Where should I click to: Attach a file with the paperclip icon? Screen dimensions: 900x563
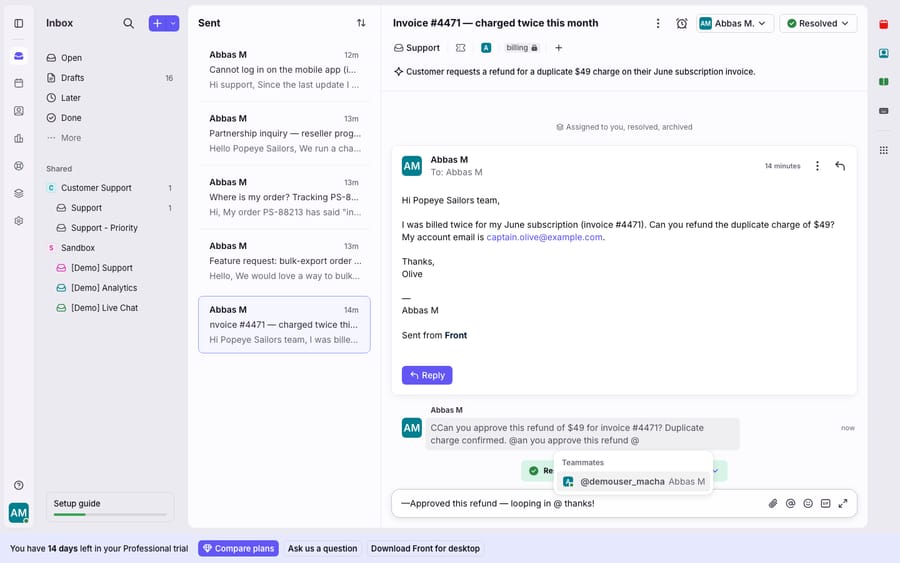click(773, 503)
